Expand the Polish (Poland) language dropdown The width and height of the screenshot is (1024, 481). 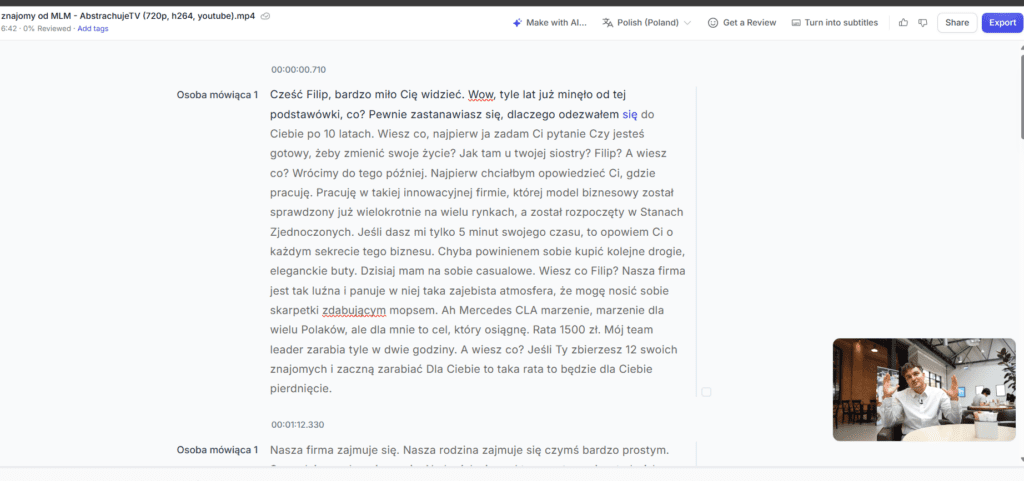(687, 22)
